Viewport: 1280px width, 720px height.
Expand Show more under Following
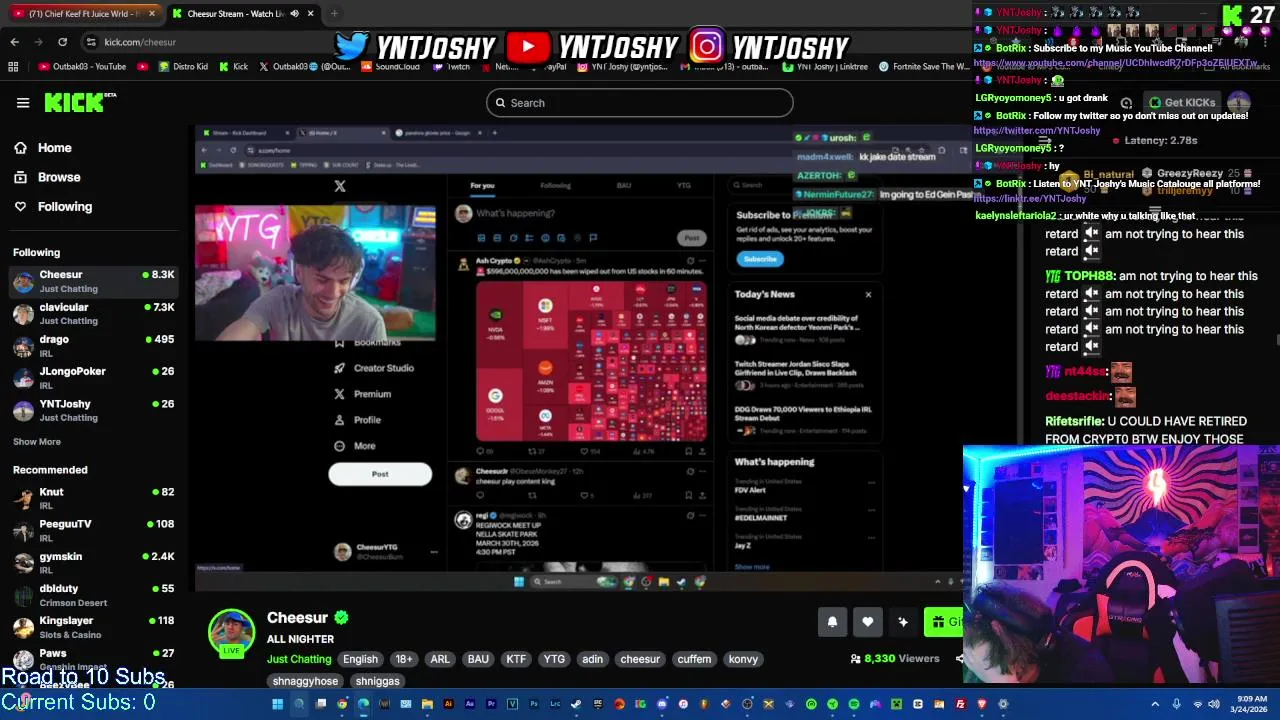click(x=37, y=441)
